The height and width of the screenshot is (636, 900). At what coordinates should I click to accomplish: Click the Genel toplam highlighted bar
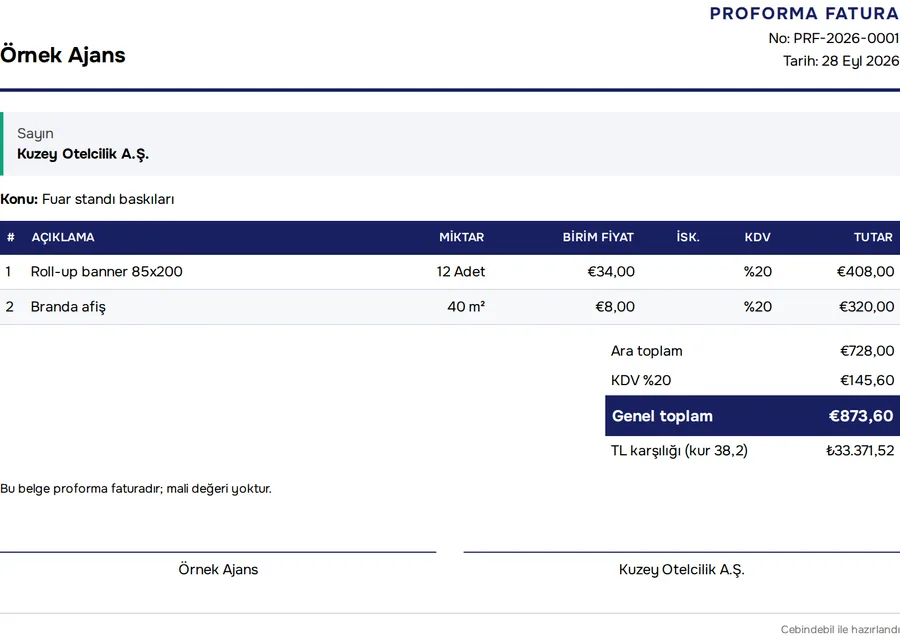pyautogui.click(x=752, y=416)
